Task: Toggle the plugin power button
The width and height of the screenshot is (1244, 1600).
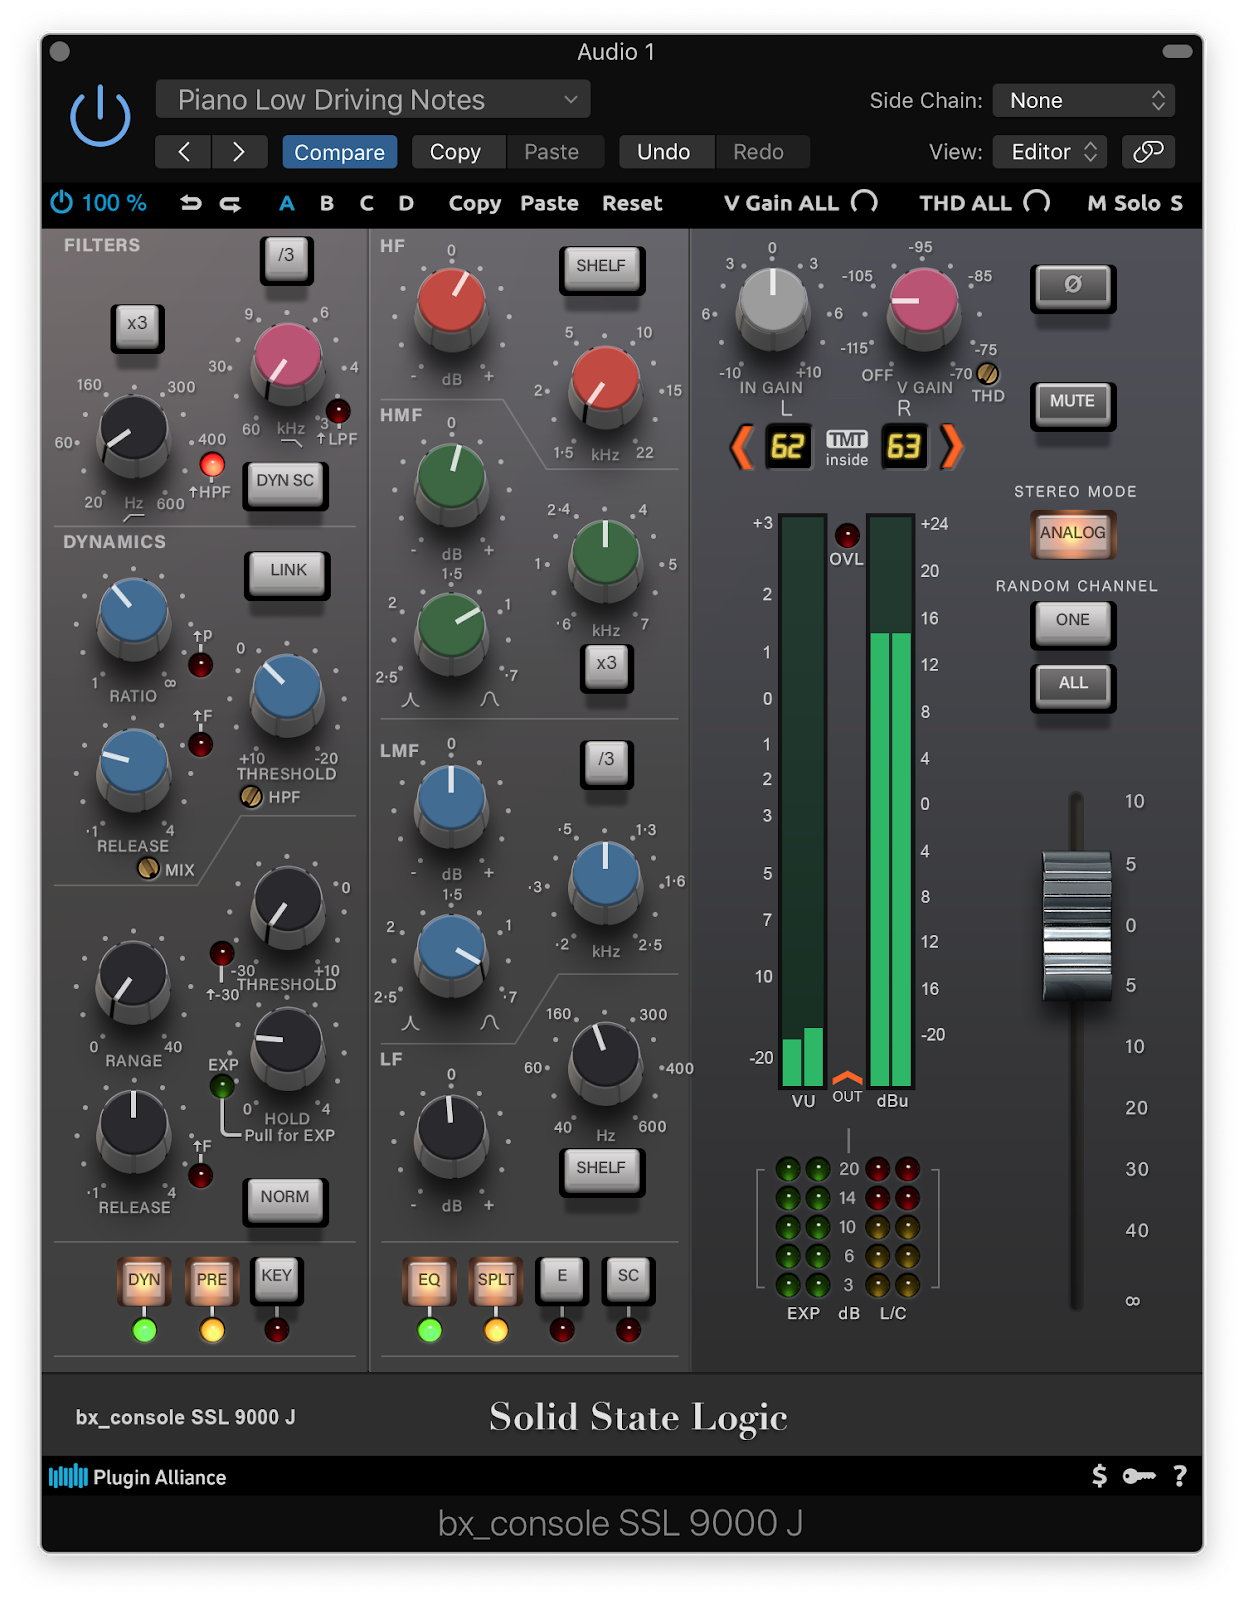Action: tap(100, 115)
